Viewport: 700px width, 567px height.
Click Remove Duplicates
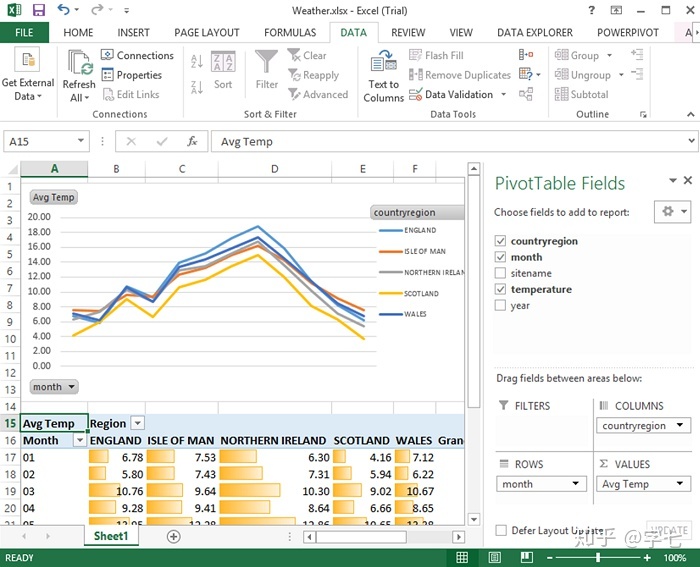click(460, 75)
